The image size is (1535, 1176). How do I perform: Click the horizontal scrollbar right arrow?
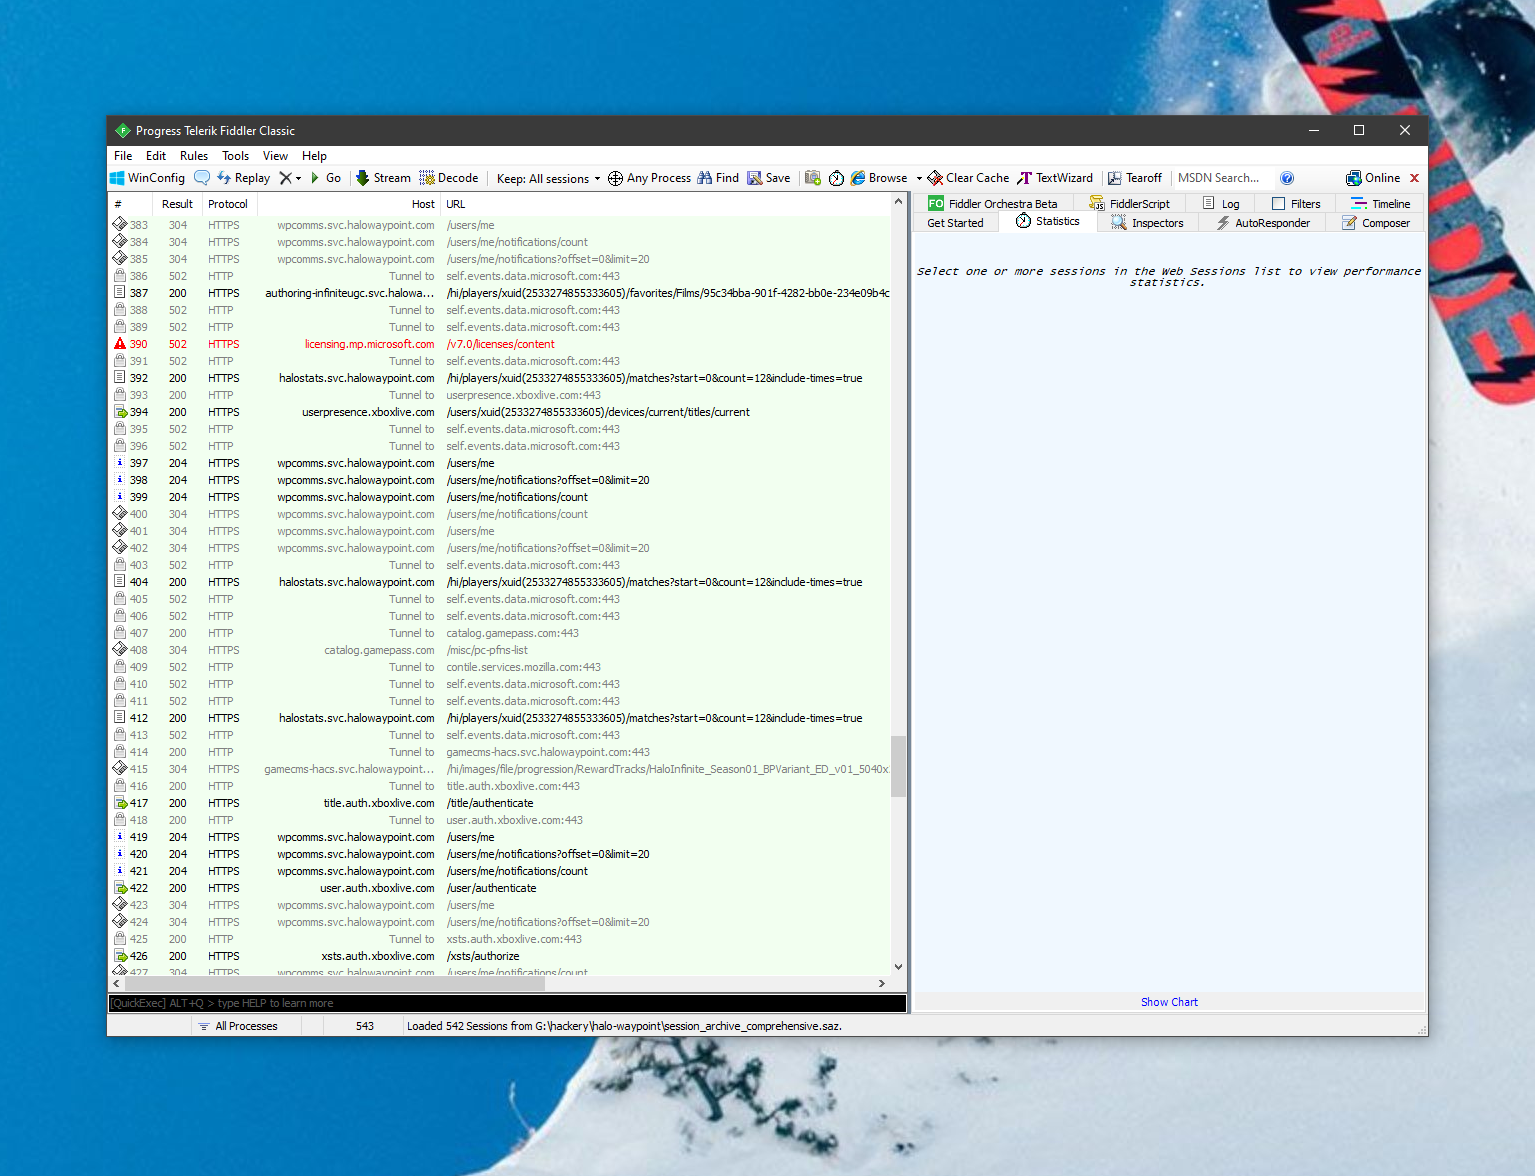881,984
